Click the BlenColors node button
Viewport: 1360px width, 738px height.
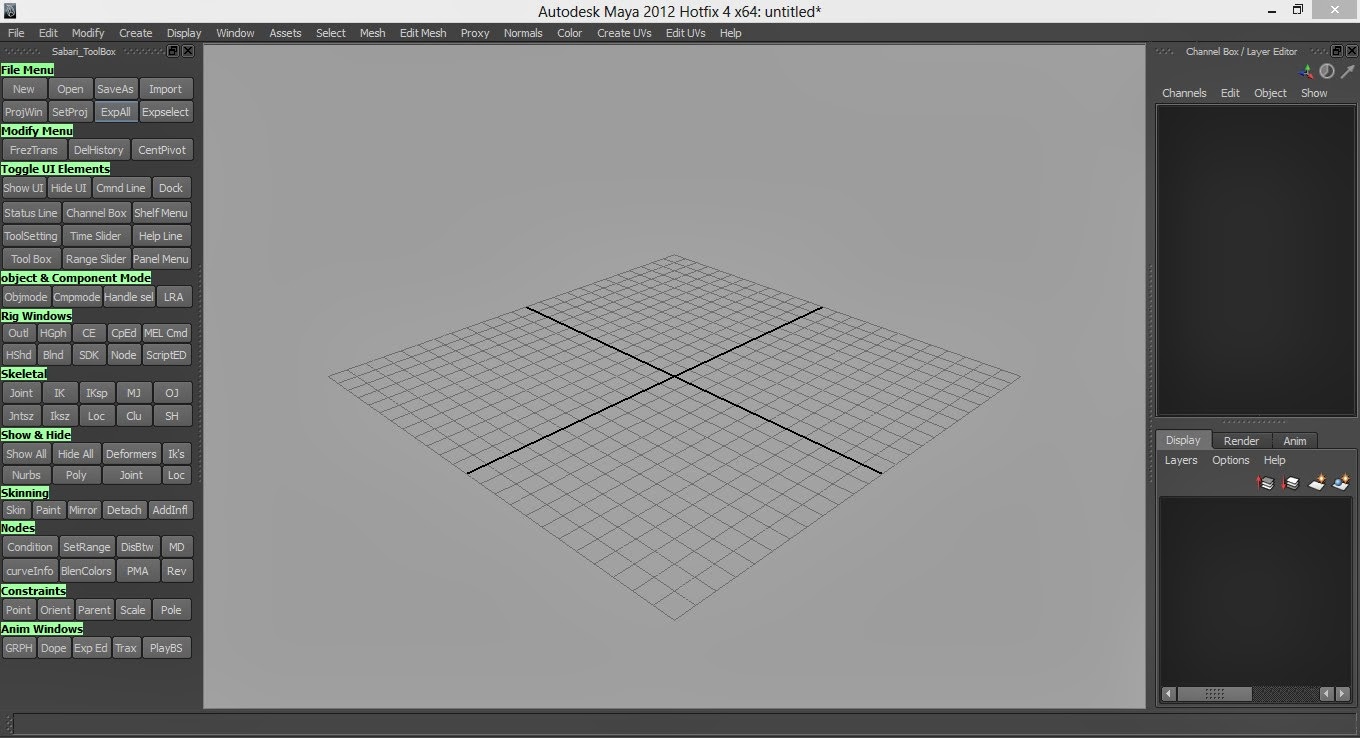point(86,571)
